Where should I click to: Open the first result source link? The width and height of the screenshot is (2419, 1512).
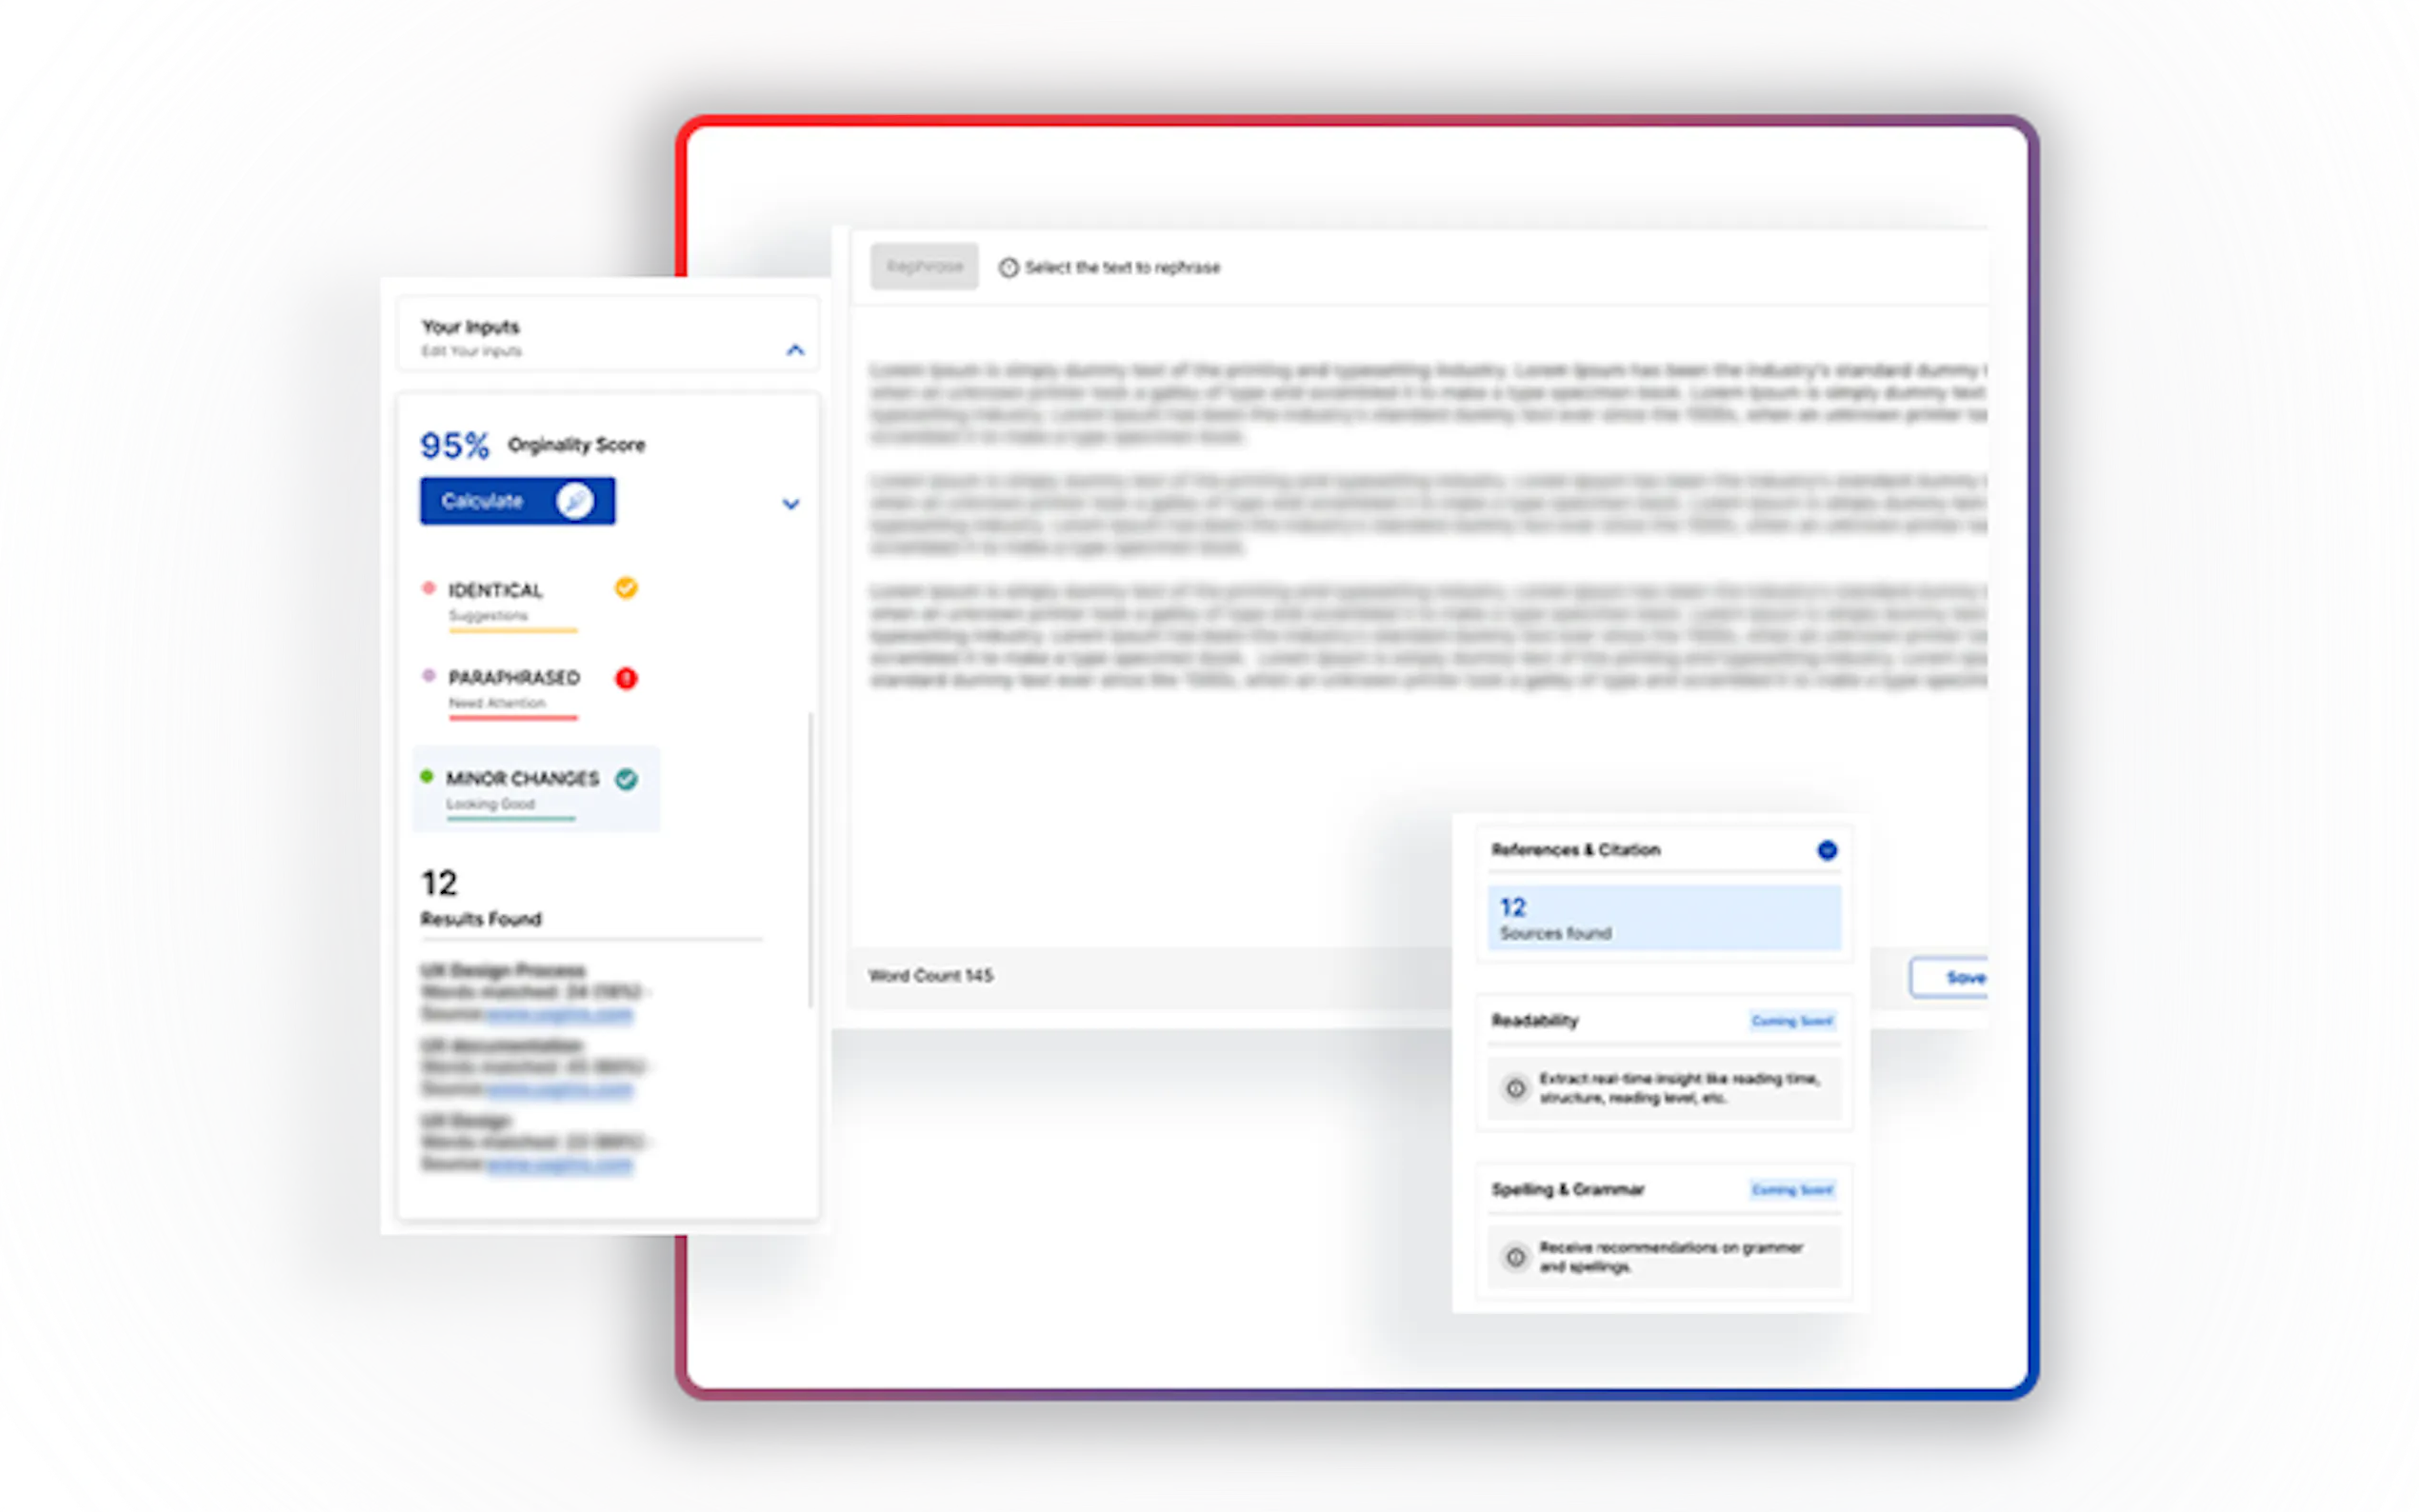(559, 1014)
